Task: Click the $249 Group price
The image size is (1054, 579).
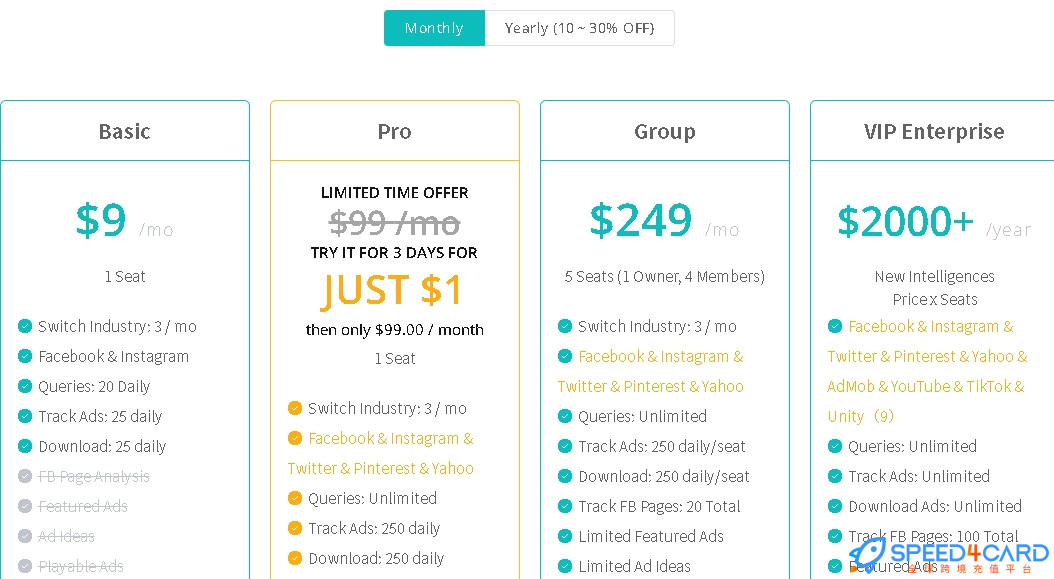Action: coord(641,220)
